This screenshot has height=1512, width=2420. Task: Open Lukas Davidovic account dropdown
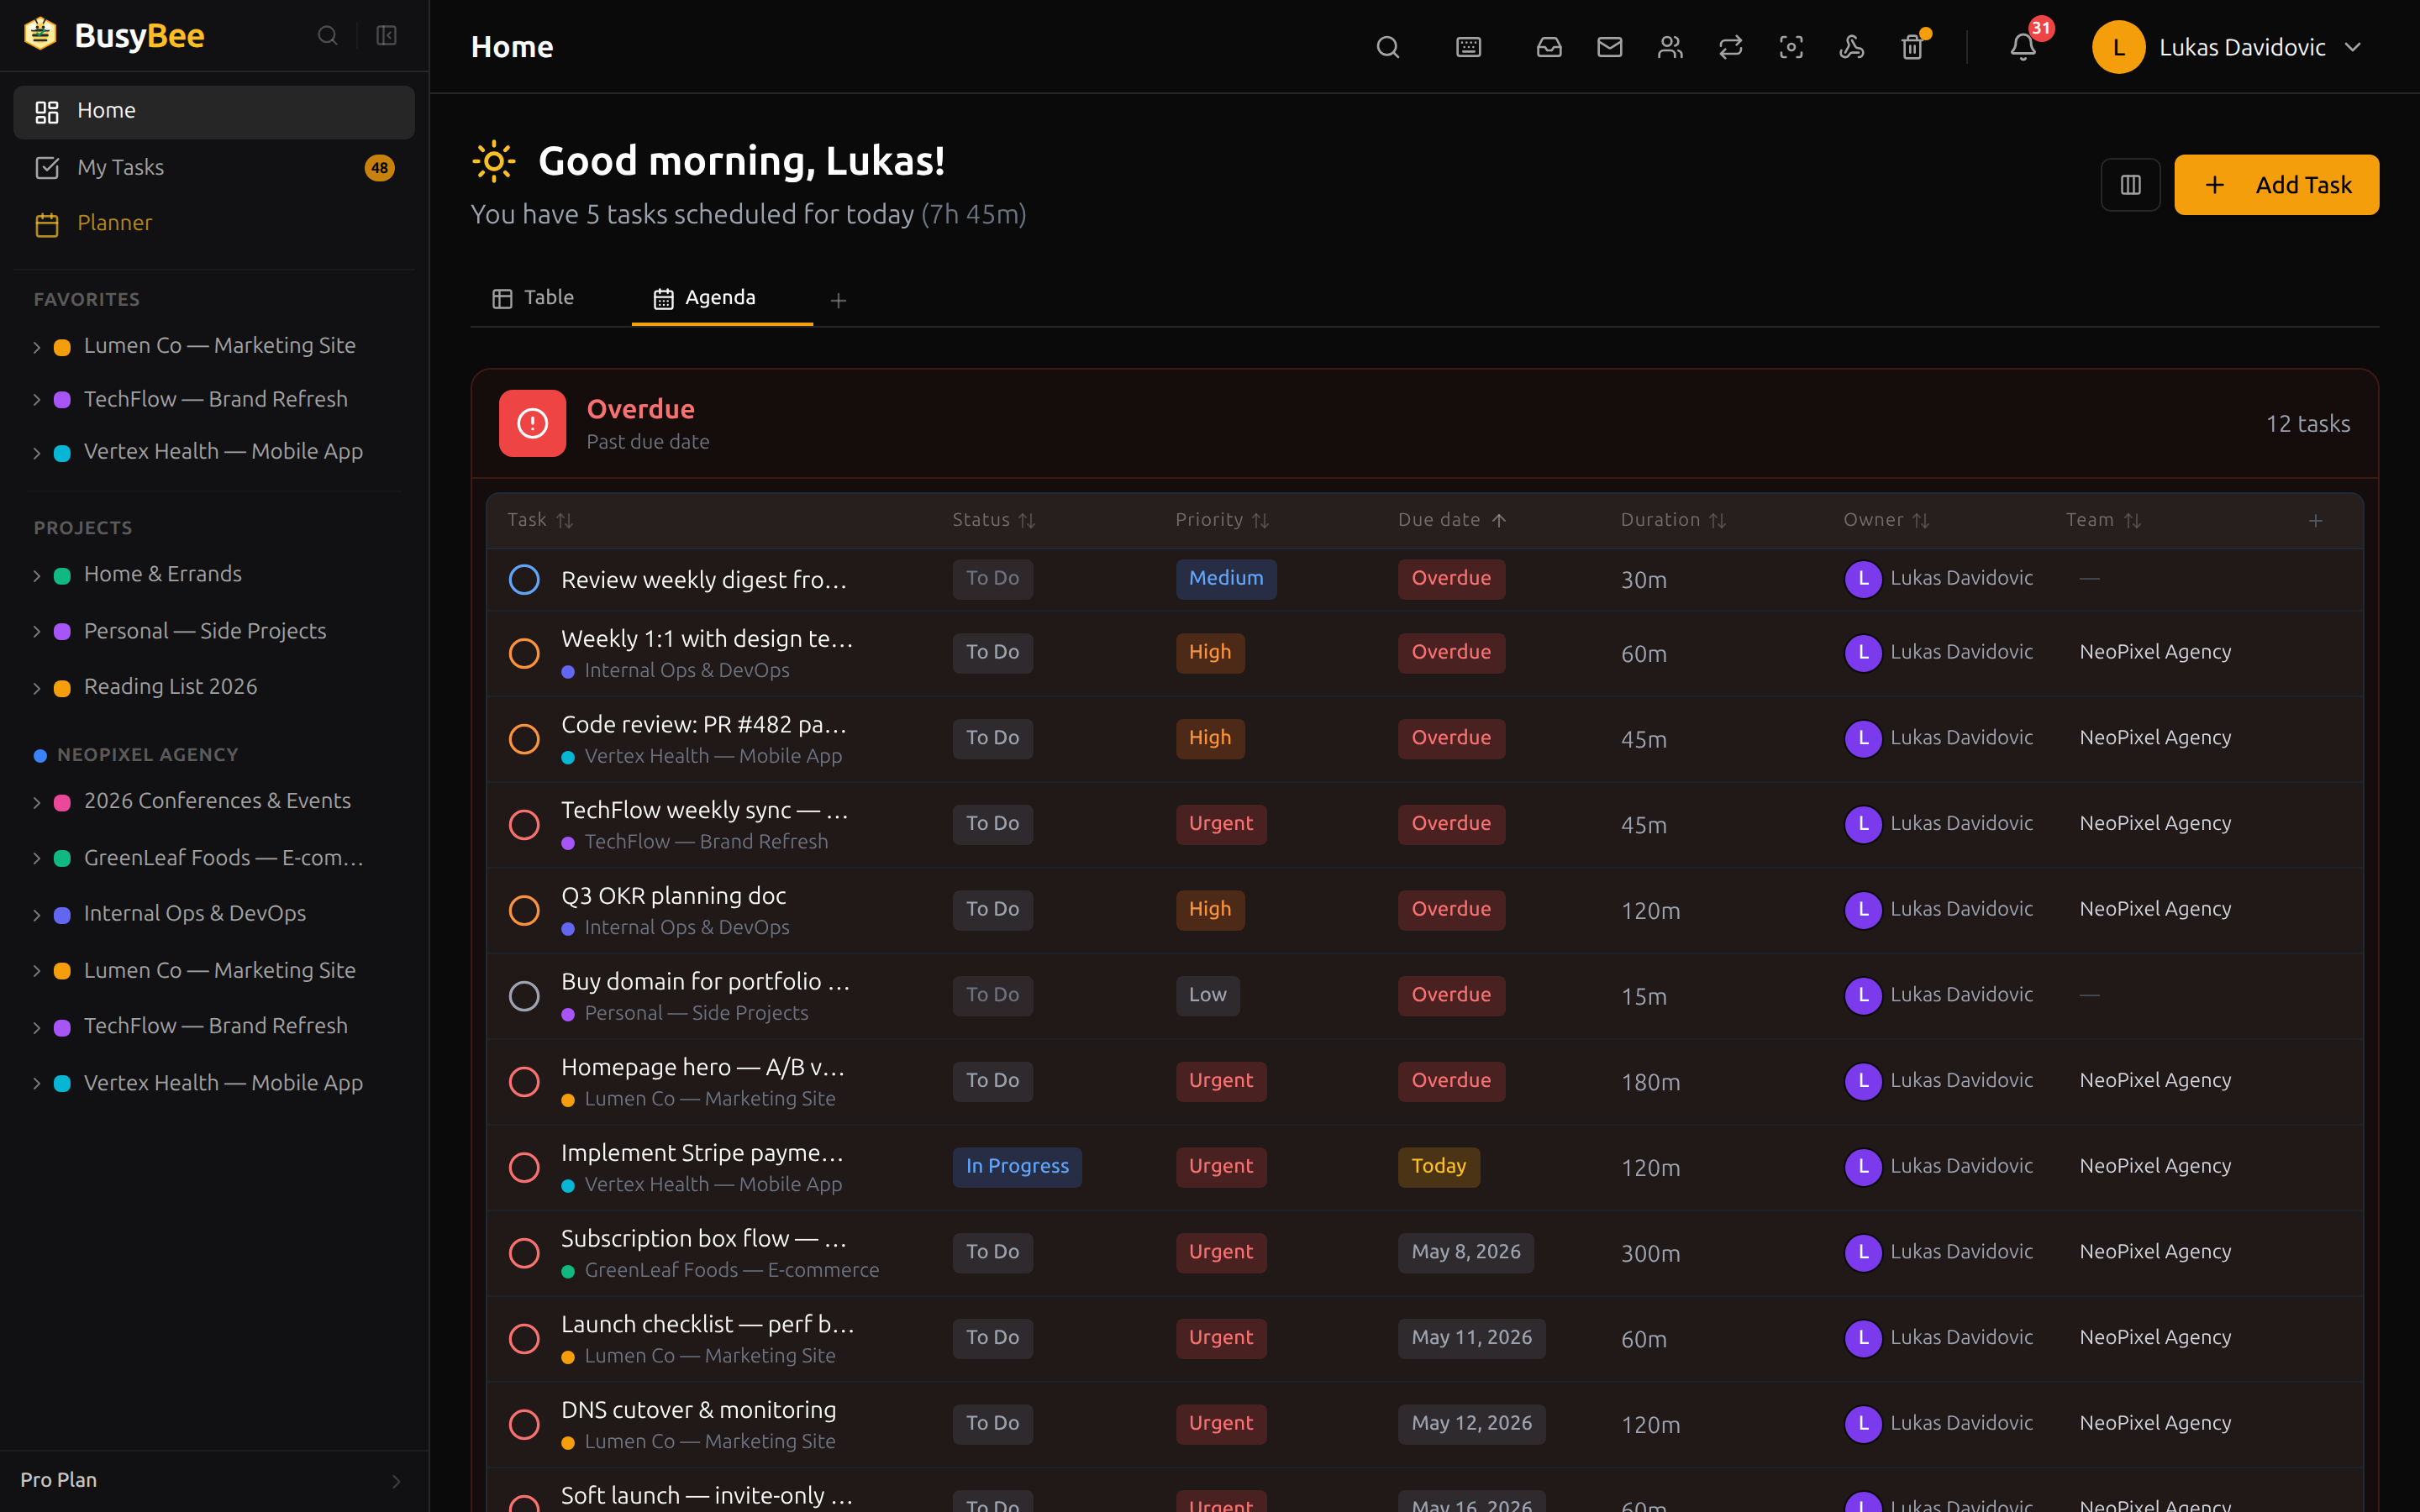coord(2227,47)
